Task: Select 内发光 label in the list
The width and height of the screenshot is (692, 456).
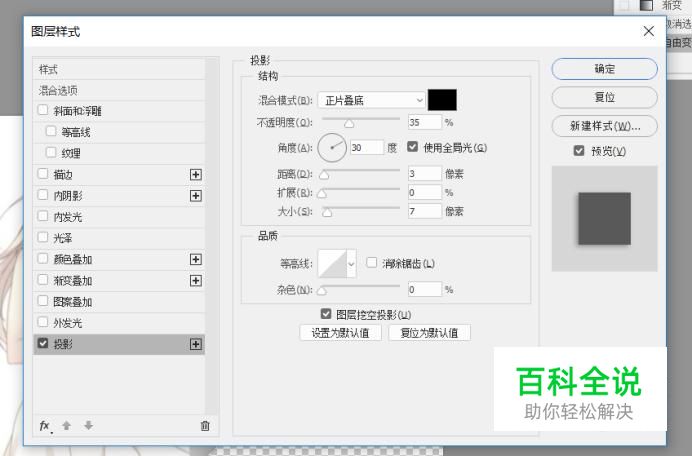Action: point(68,217)
